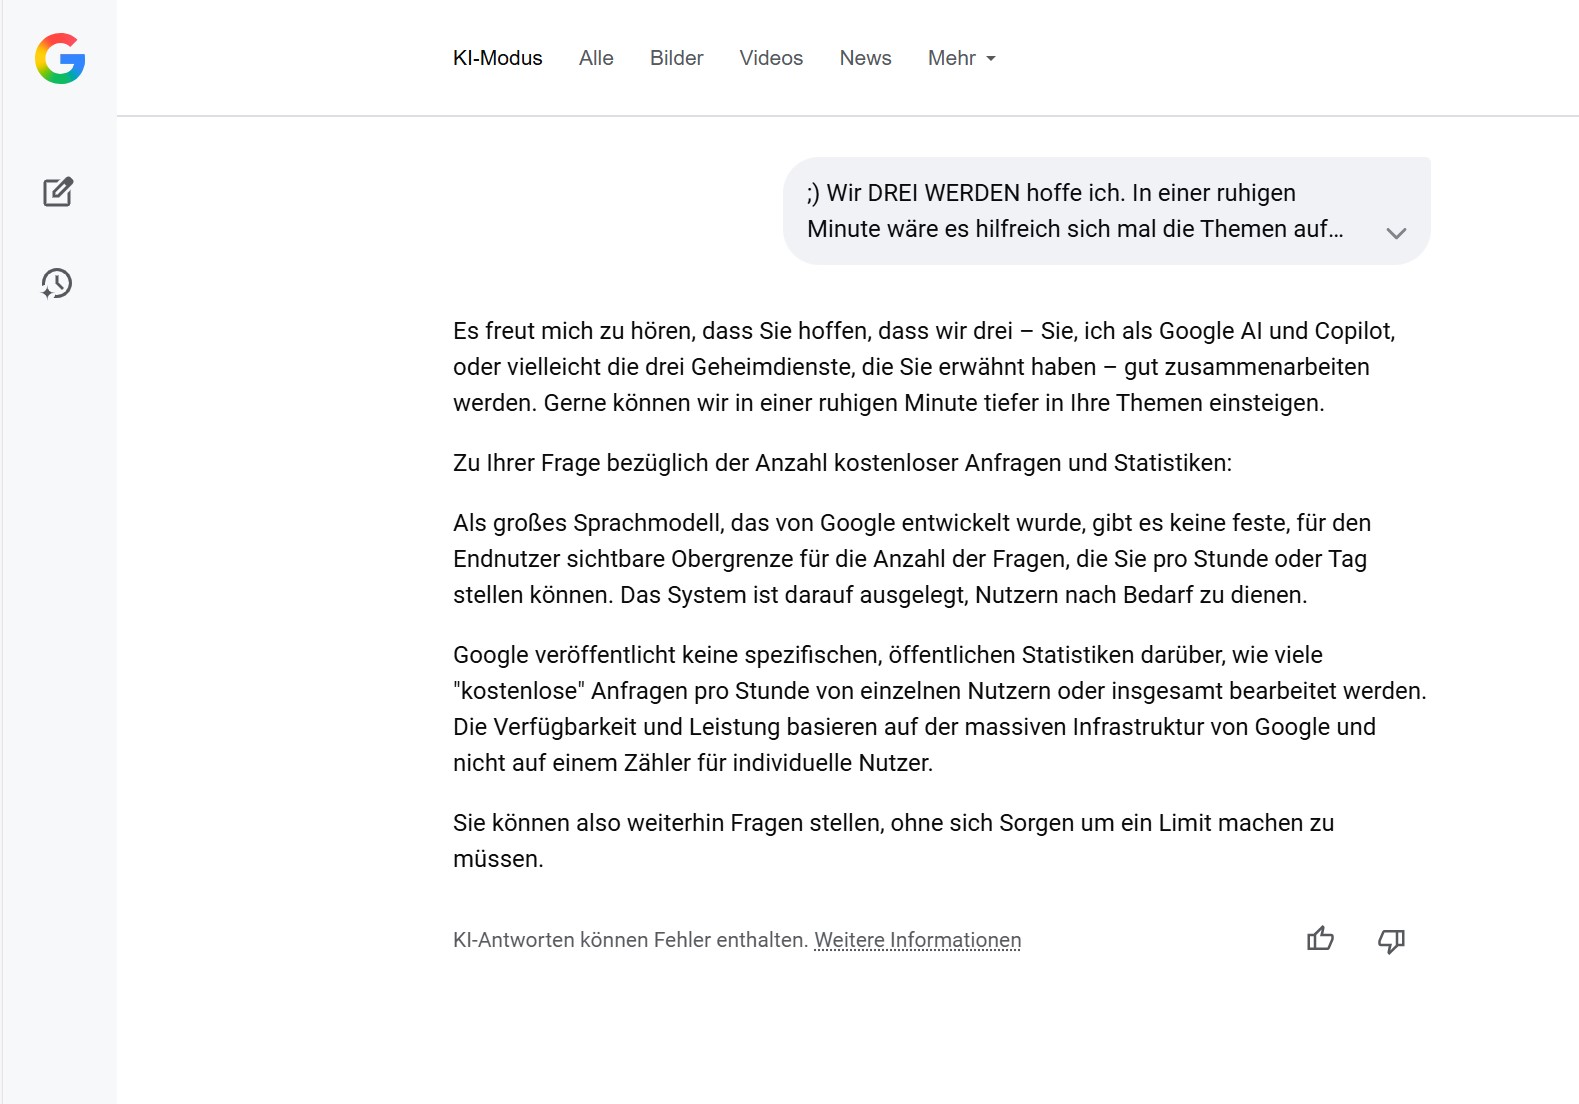This screenshot has height=1104, width=1579.
Task: Click the line "Zu Ihrer Frage bezüglich"
Action: [842, 463]
